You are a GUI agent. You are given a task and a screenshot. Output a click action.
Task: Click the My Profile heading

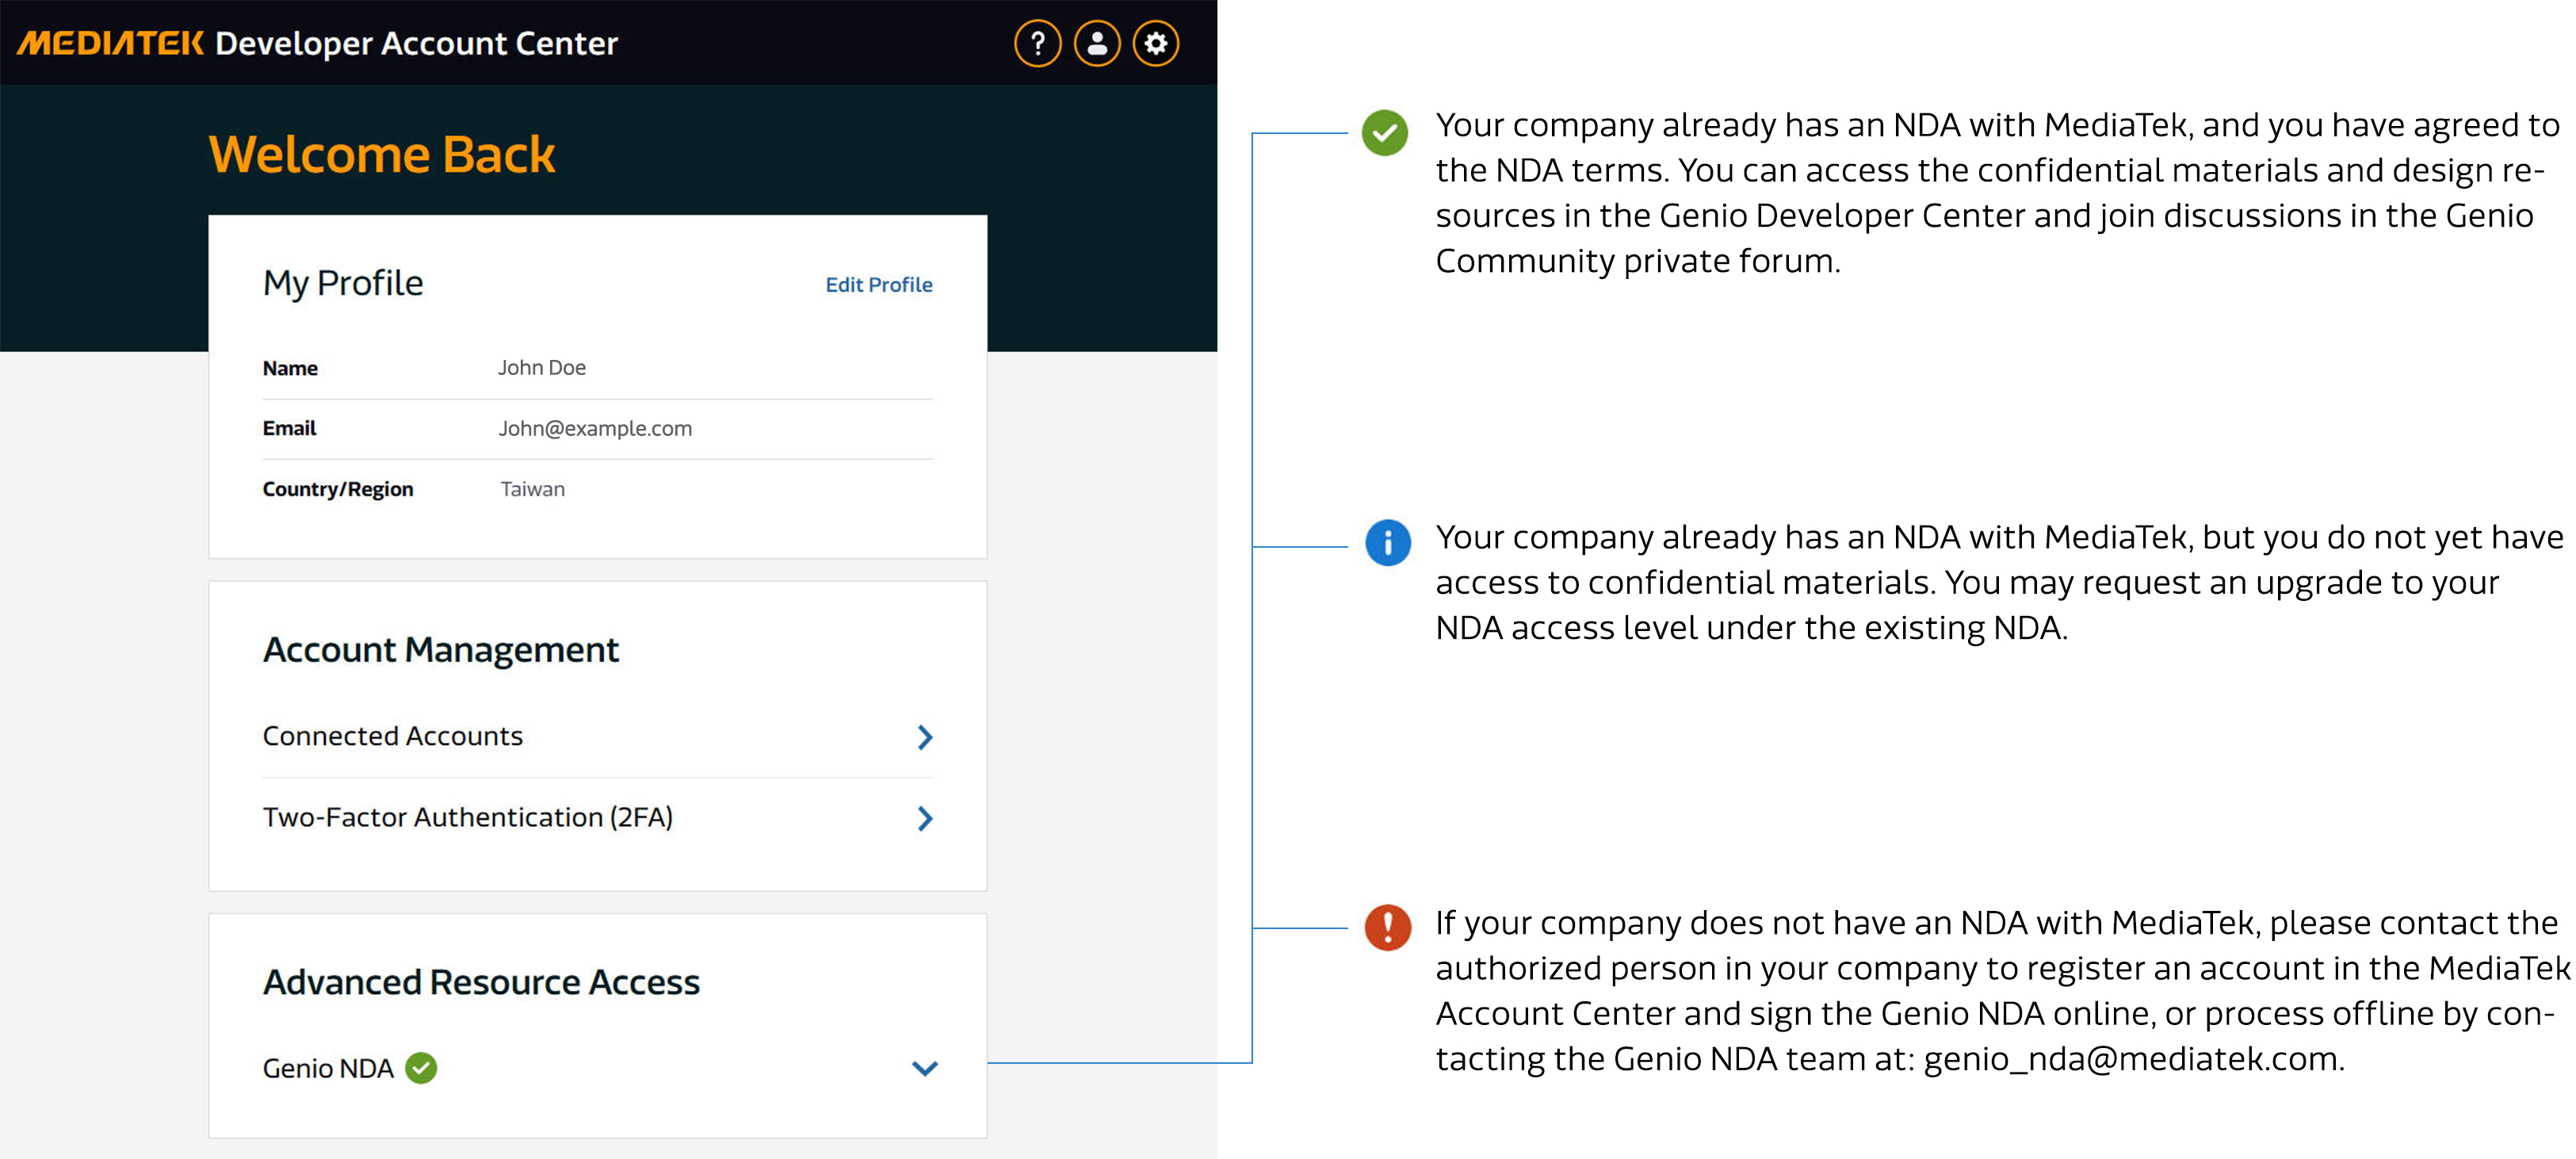click(343, 283)
